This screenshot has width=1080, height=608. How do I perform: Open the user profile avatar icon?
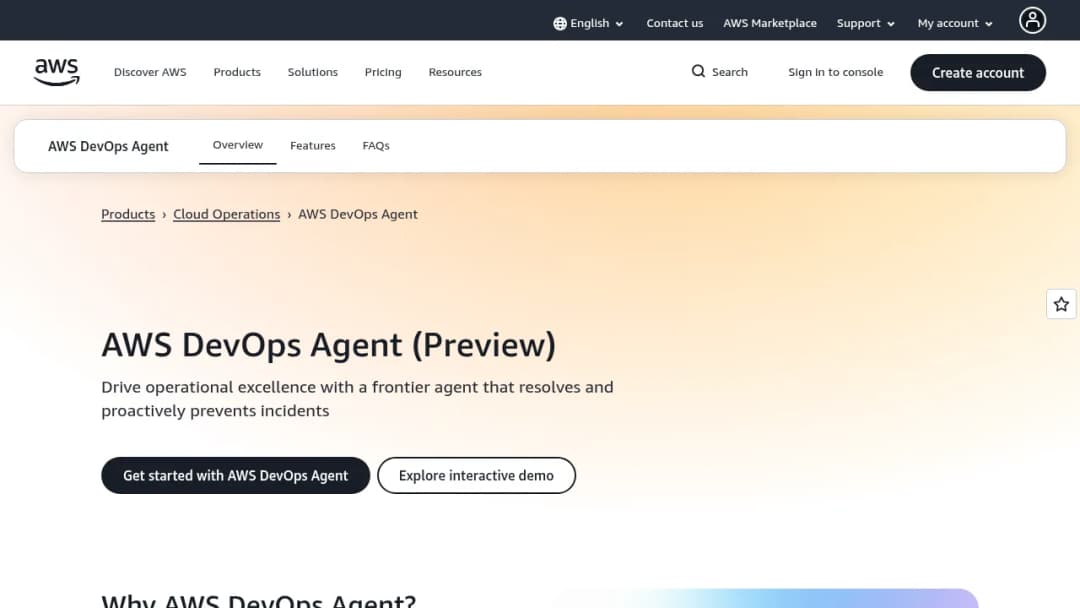[x=1032, y=21]
